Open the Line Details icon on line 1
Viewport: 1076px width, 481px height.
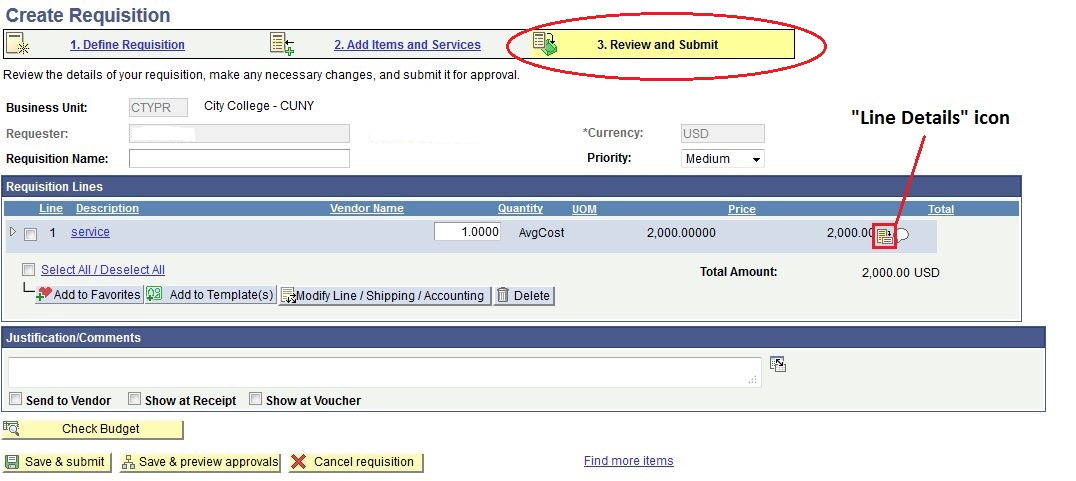pos(884,236)
